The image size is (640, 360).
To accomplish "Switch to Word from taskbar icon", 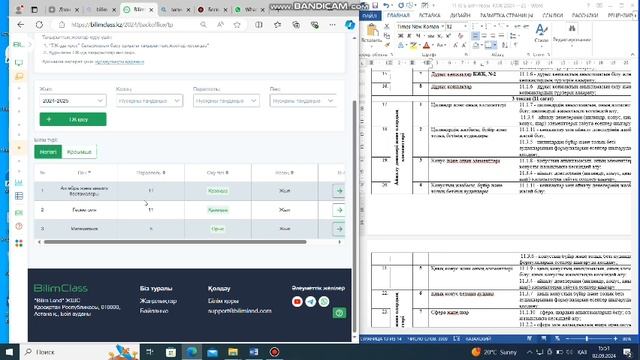I will 253,351.
